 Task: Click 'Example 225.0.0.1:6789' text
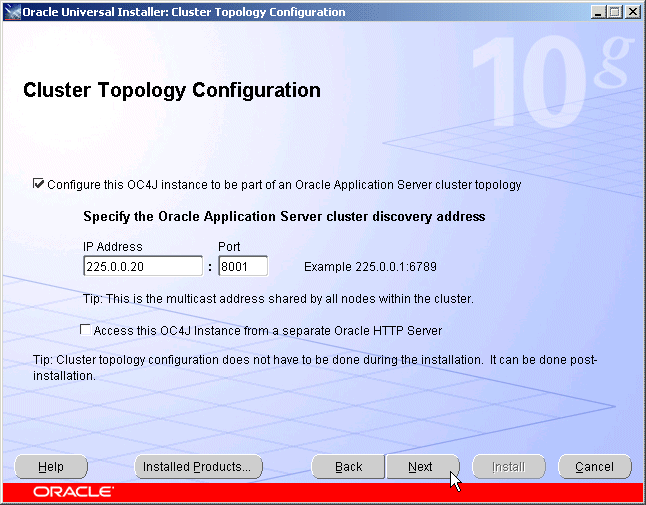pos(370,267)
